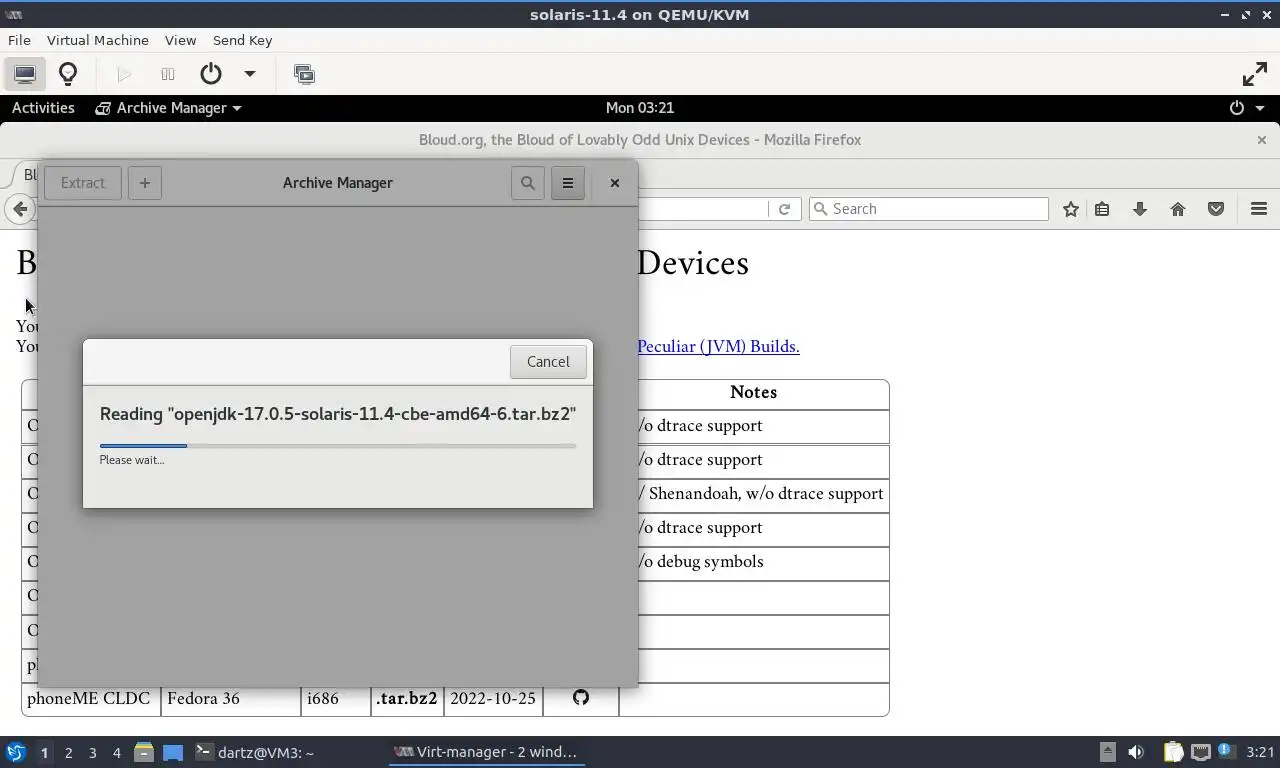The height and width of the screenshot is (768, 1280).
Task: Focus the Firefox Search field
Action: pos(929,209)
